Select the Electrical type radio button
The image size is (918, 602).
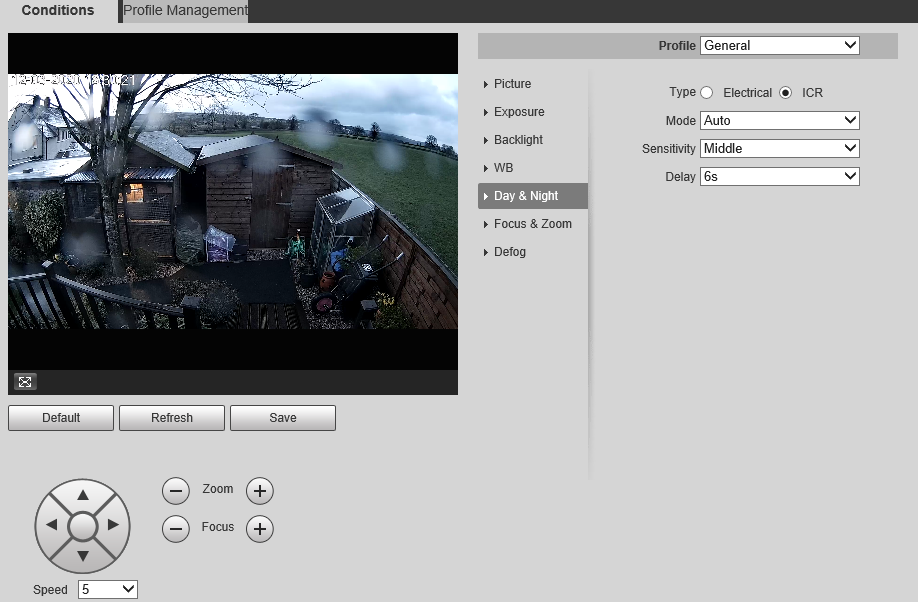click(x=707, y=93)
